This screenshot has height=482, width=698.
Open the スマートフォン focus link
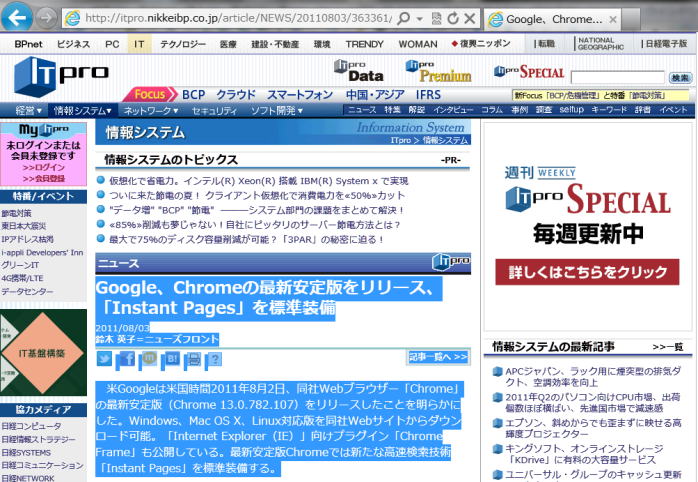pos(300,95)
